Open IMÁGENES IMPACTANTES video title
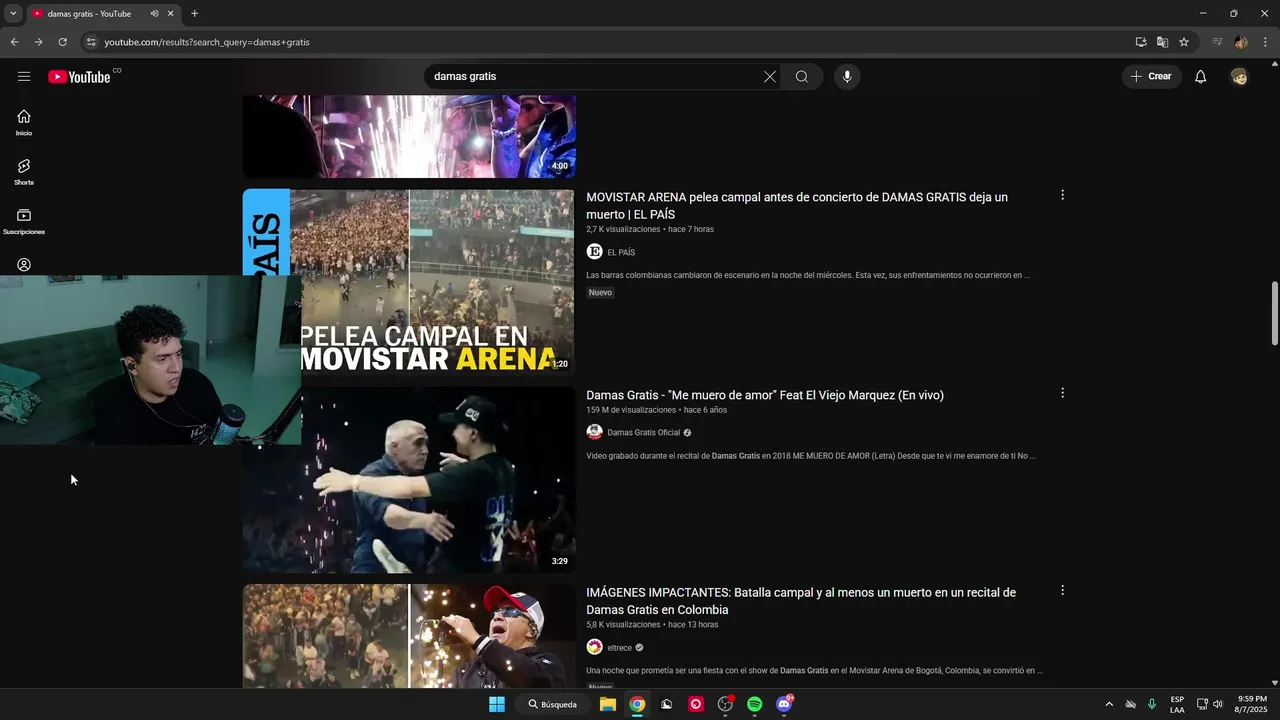The width and height of the screenshot is (1280, 720). pos(801,601)
